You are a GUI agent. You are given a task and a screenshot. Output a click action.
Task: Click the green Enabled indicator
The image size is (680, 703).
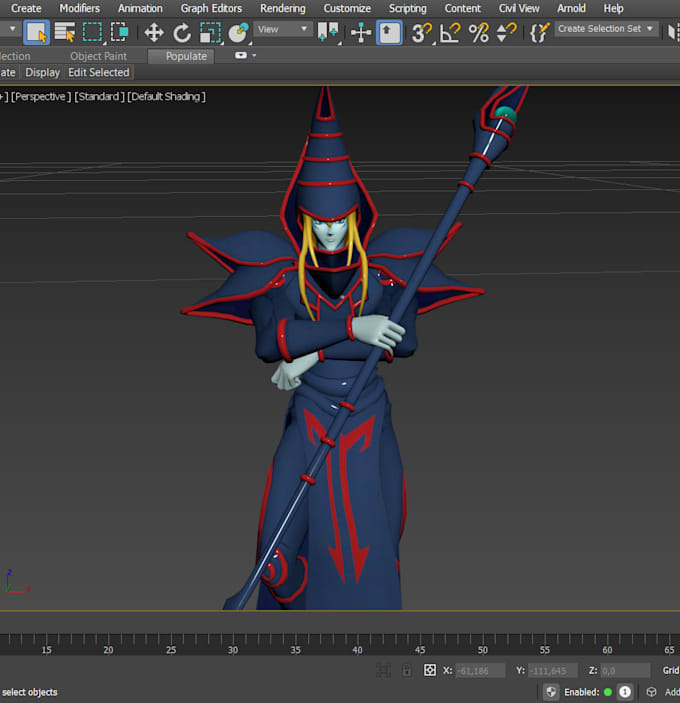tap(608, 692)
